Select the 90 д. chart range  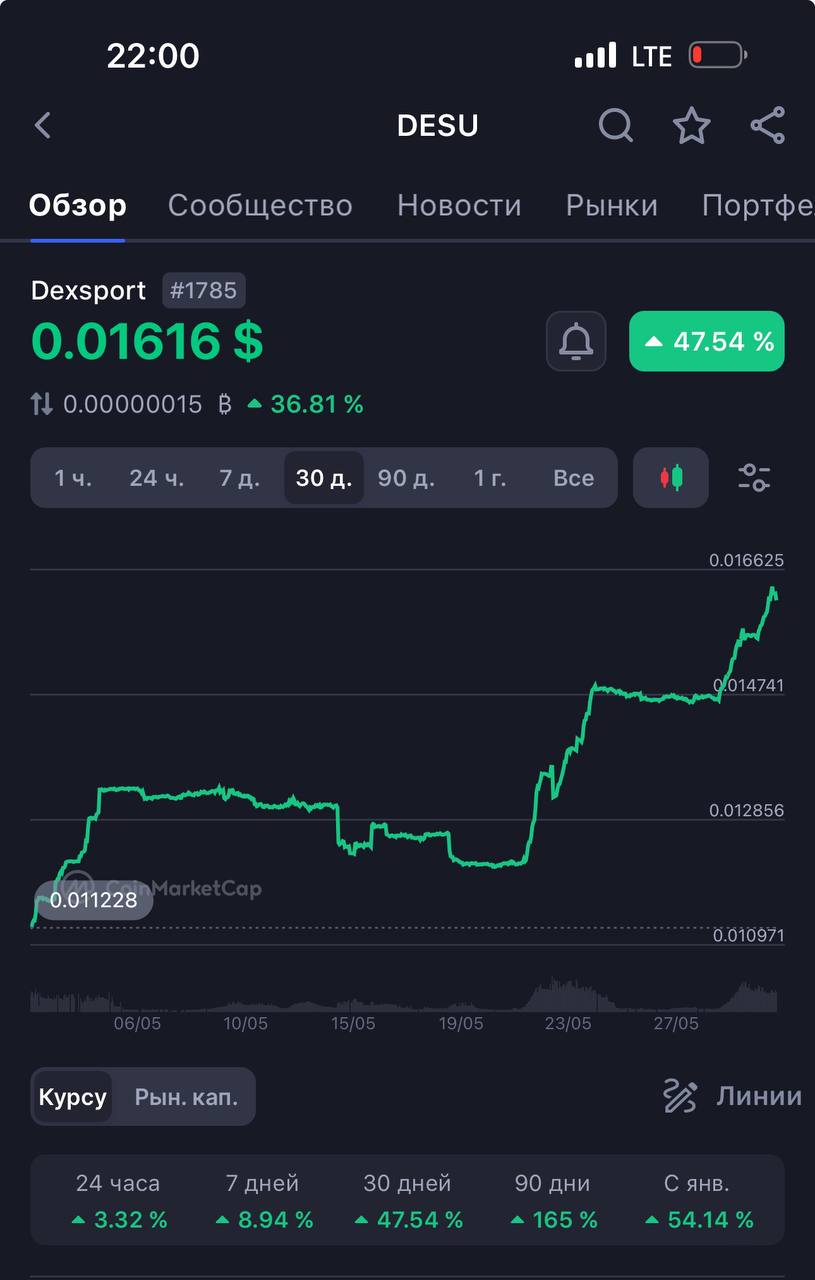(x=406, y=478)
